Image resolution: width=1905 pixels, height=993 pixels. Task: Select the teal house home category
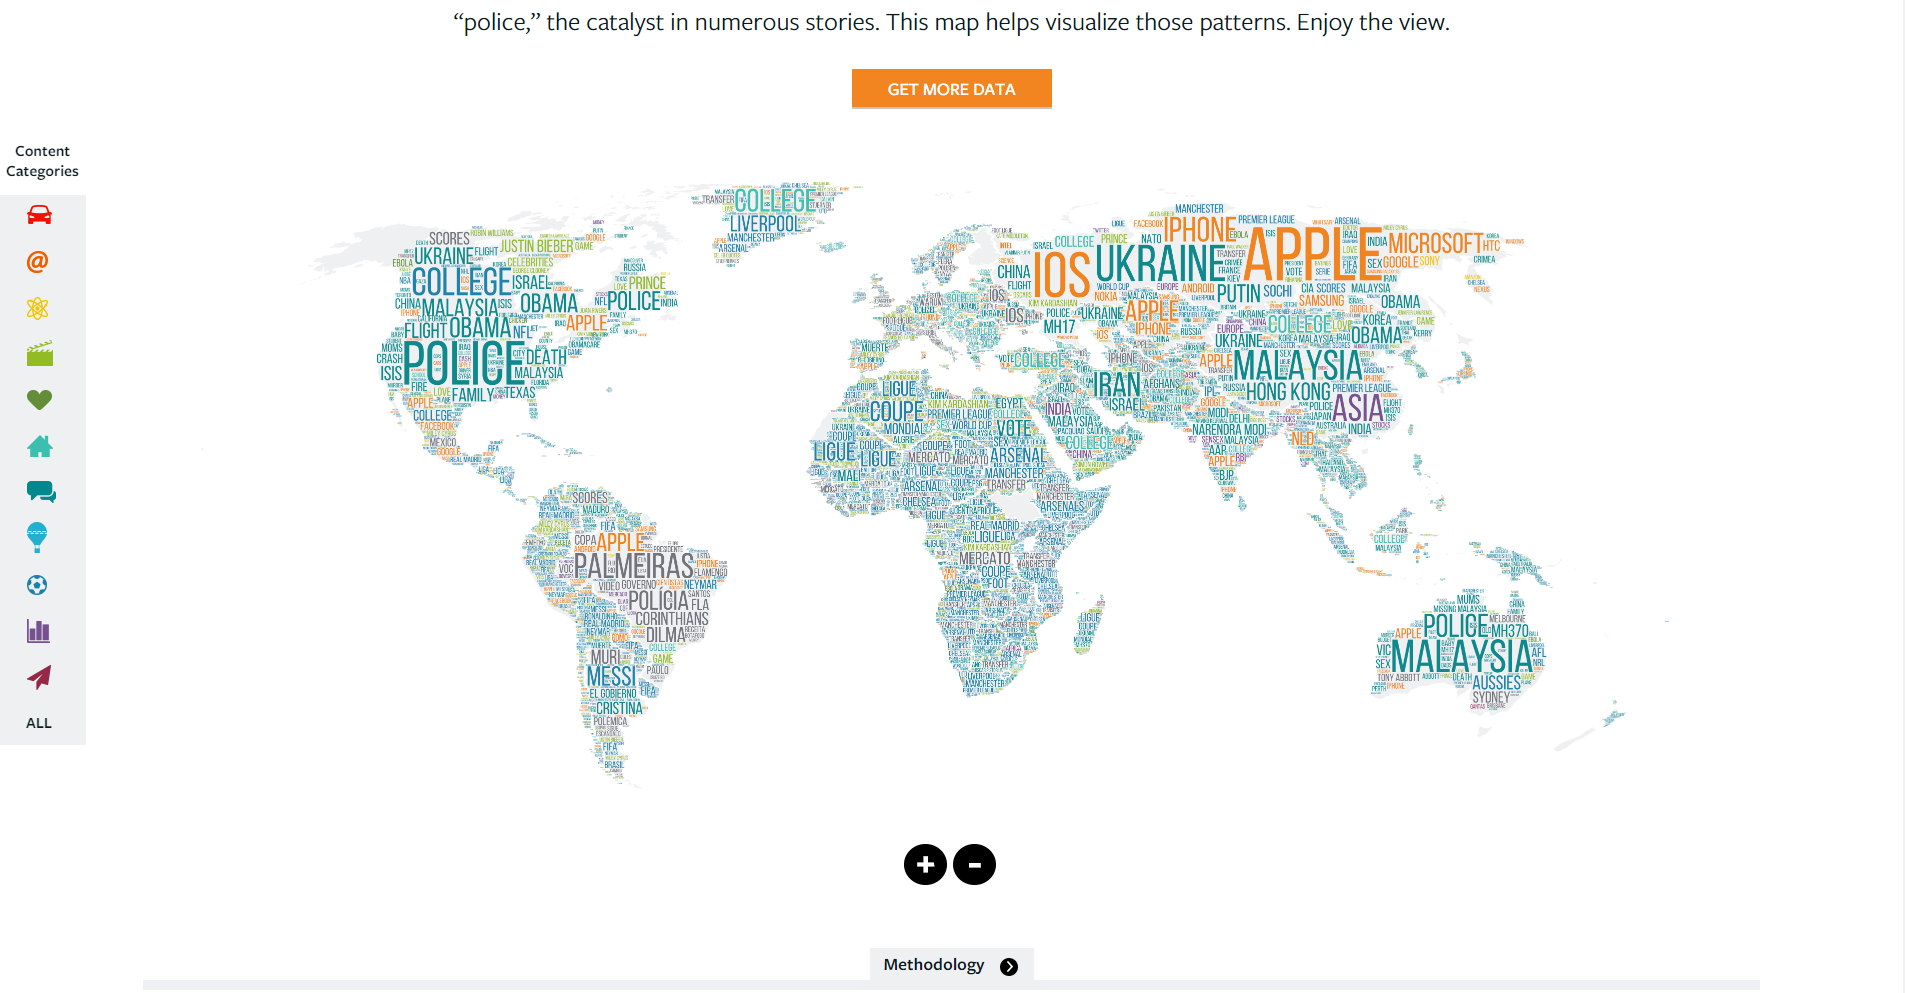[39, 446]
